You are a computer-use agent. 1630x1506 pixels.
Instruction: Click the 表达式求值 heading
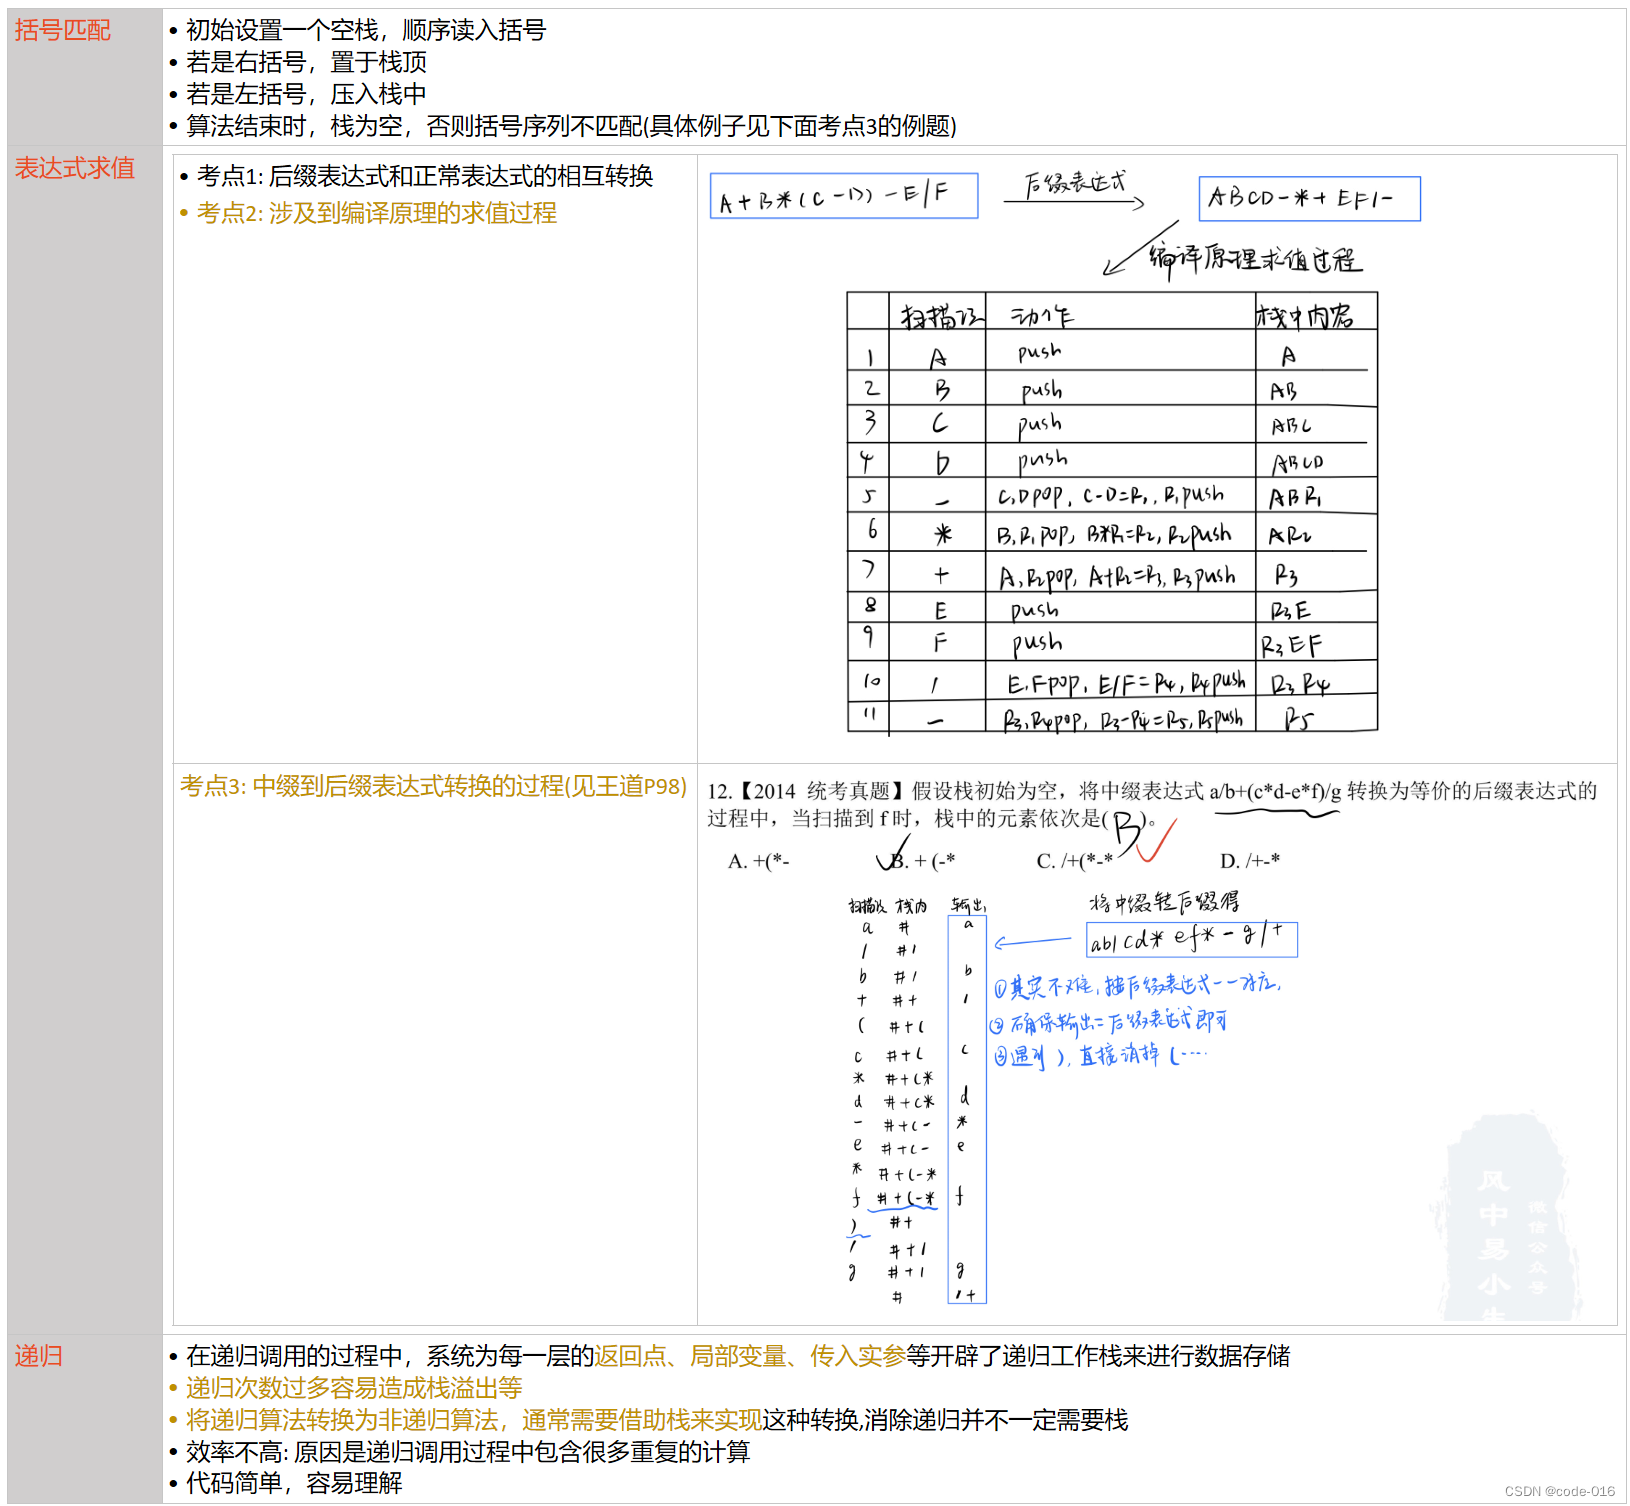[74, 168]
